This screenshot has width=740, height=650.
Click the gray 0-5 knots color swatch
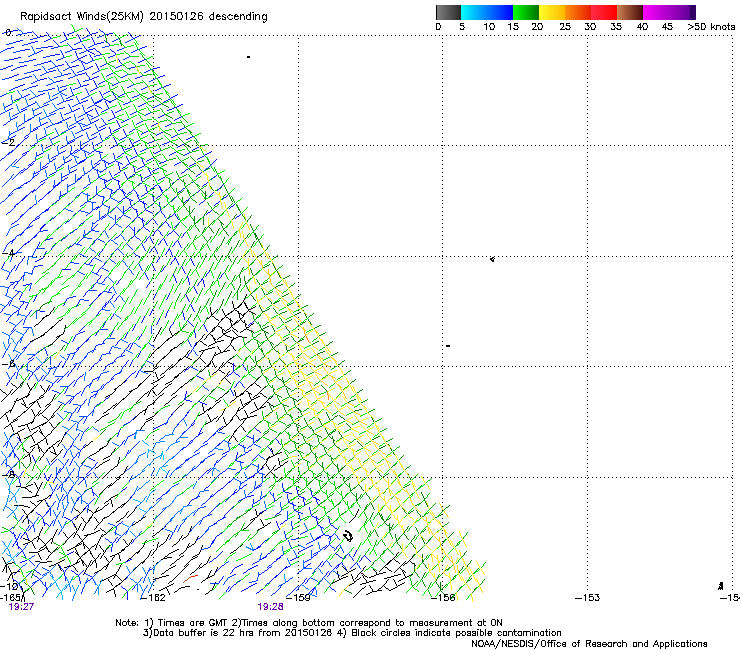[x=448, y=12]
